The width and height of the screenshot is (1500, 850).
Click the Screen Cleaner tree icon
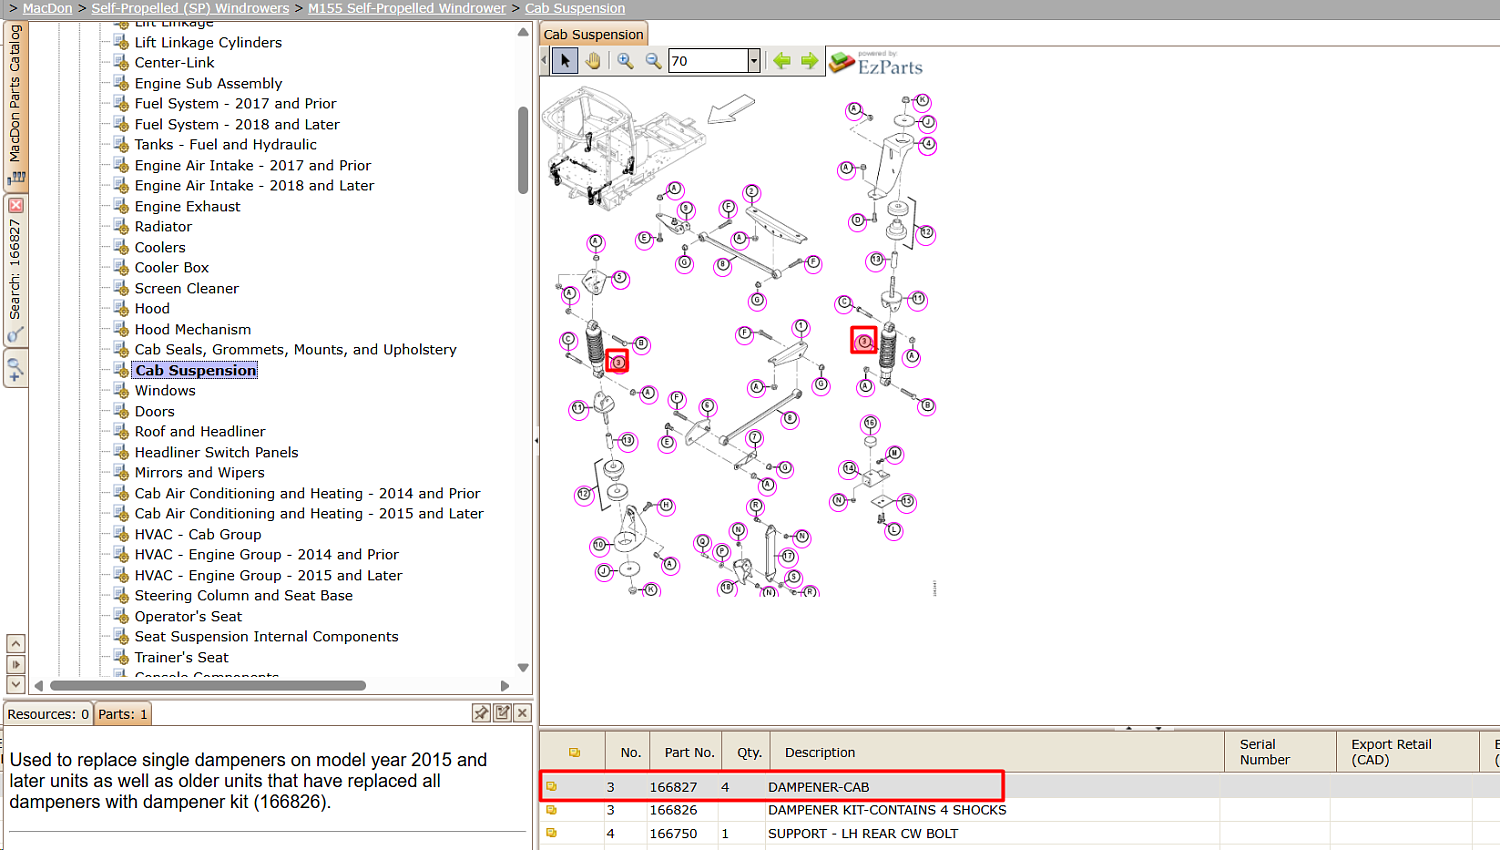[121, 288]
